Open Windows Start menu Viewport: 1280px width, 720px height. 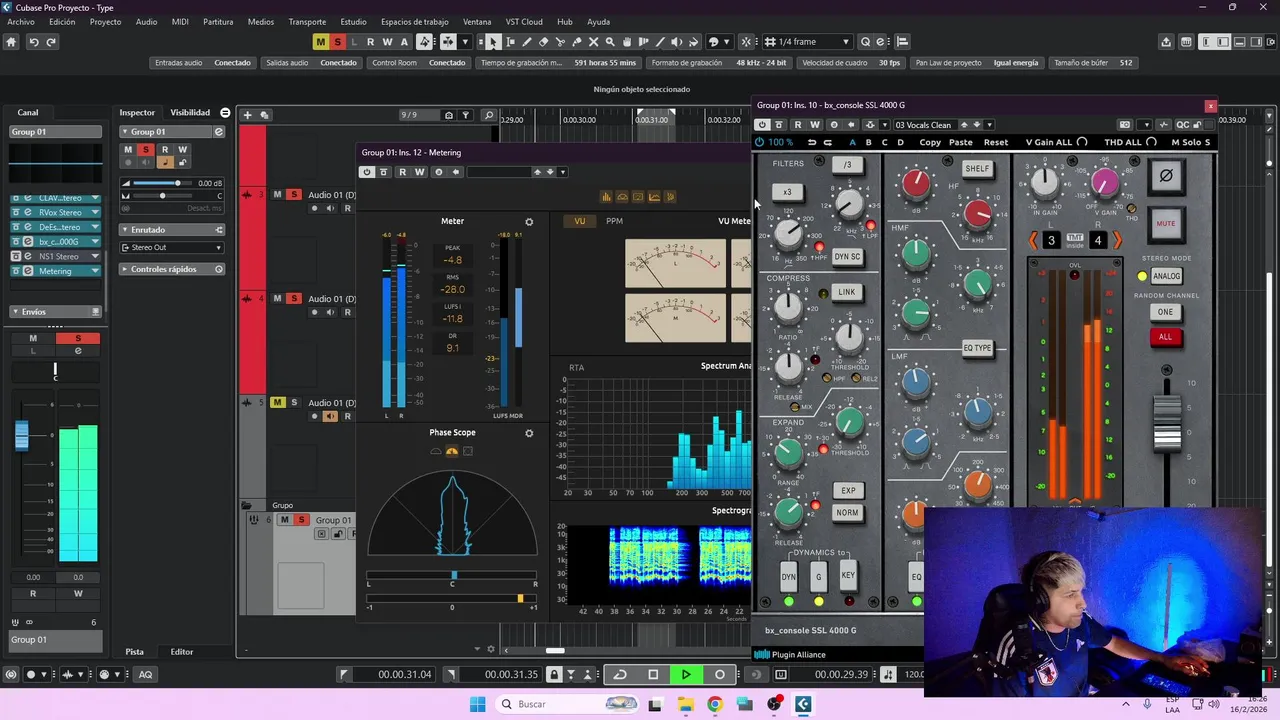477,704
